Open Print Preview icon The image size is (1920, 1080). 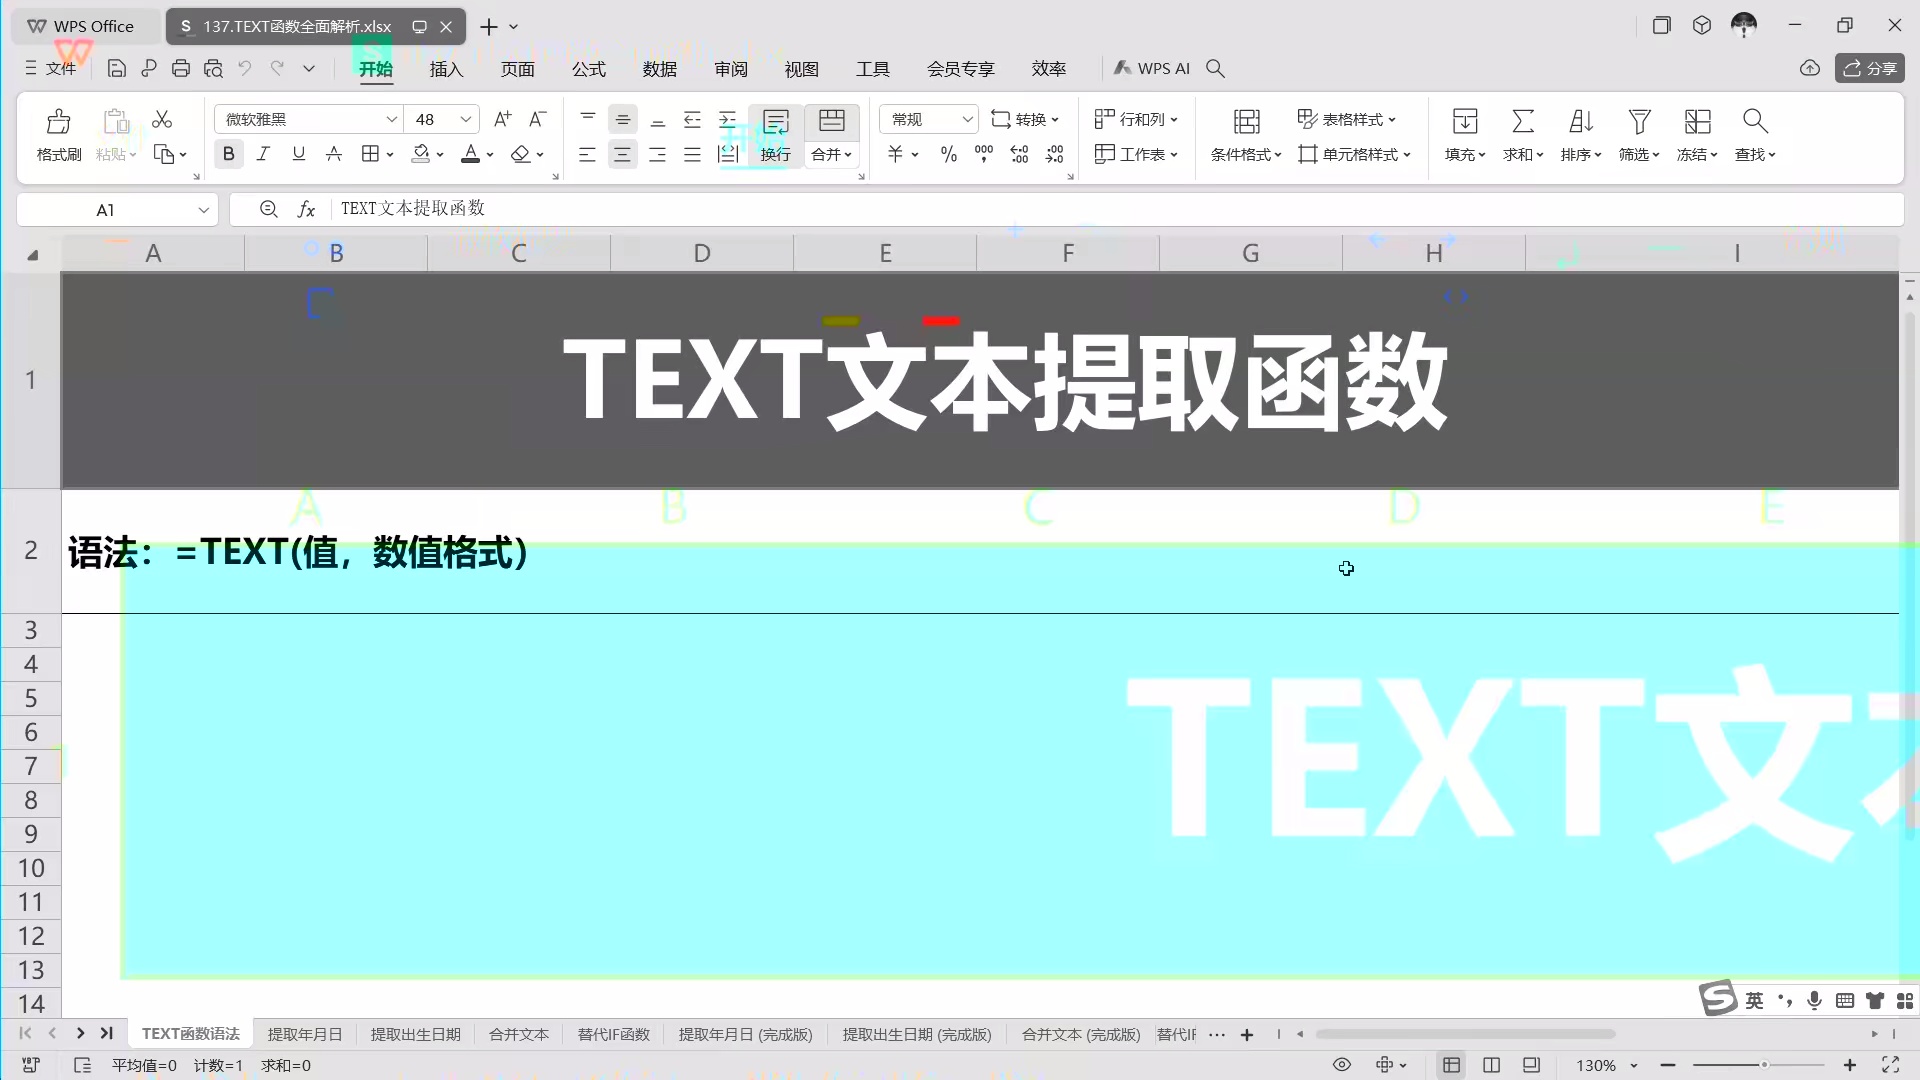(213, 68)
